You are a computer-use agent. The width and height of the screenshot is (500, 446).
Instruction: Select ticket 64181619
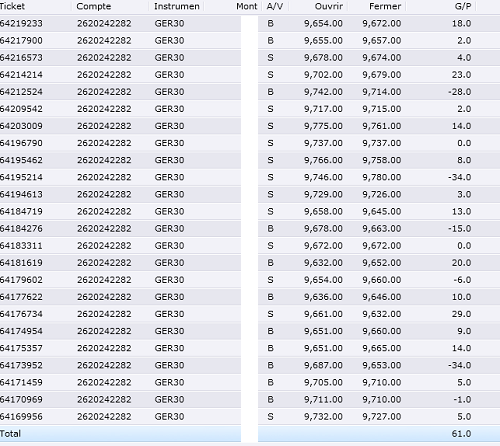pyautogui.click(x=21, y=263)
